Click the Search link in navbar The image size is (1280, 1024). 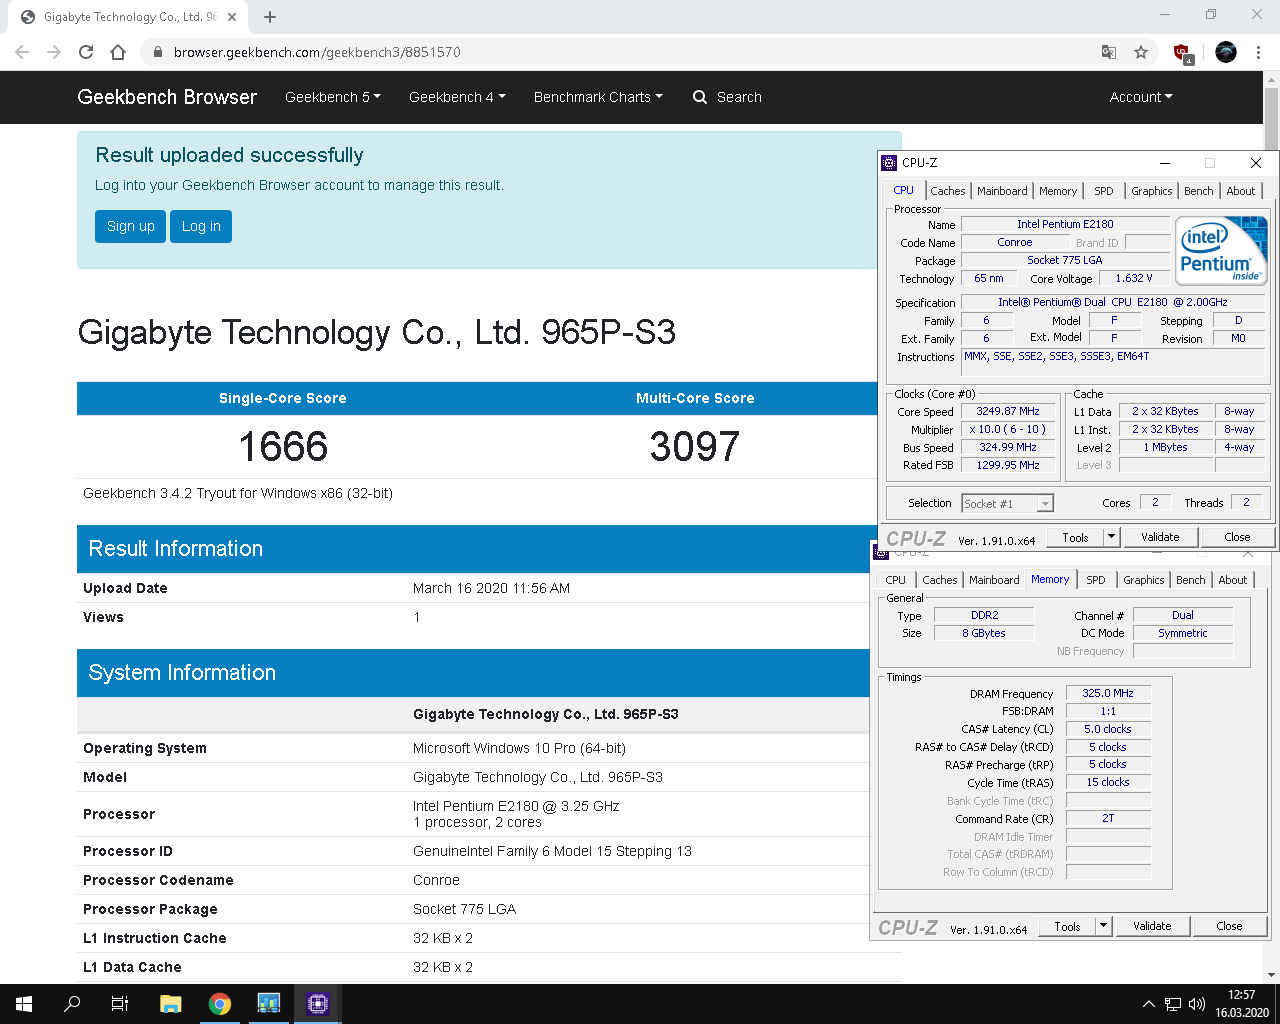(739, 97)
